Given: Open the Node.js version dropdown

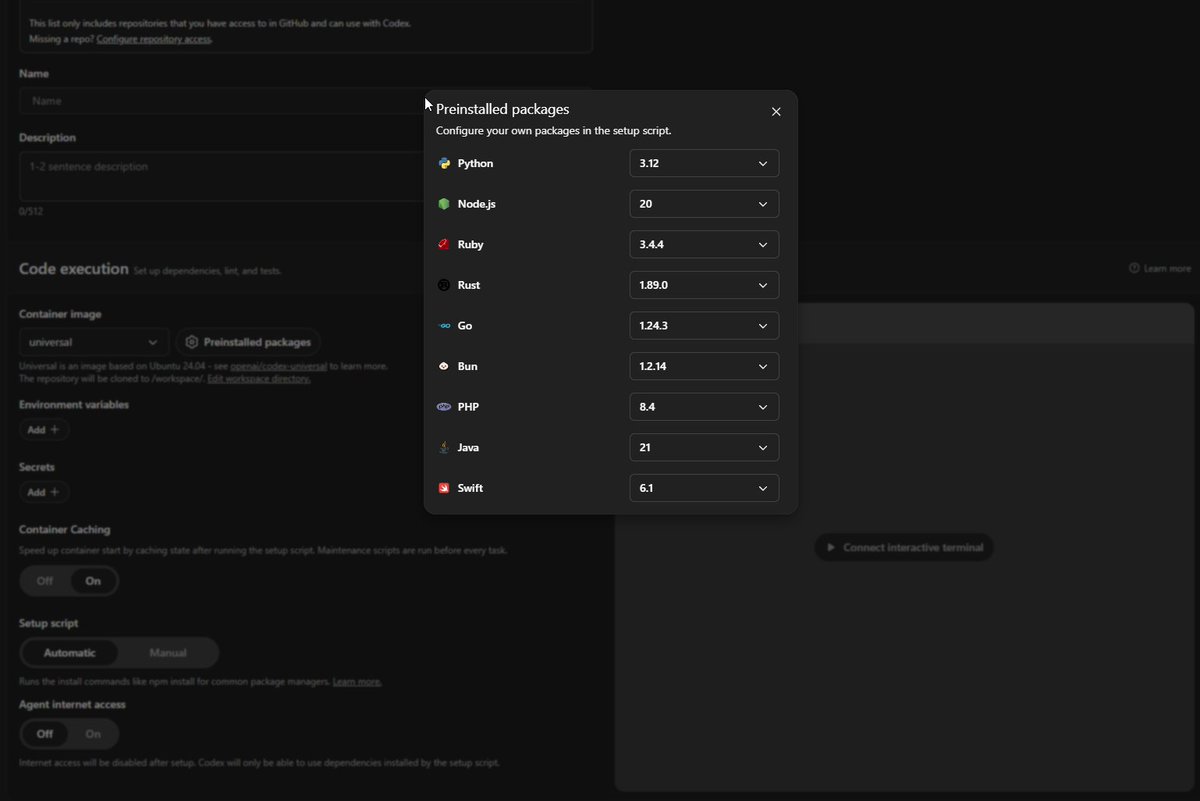Looking at the screenshot, I should [x=704, y=204].
